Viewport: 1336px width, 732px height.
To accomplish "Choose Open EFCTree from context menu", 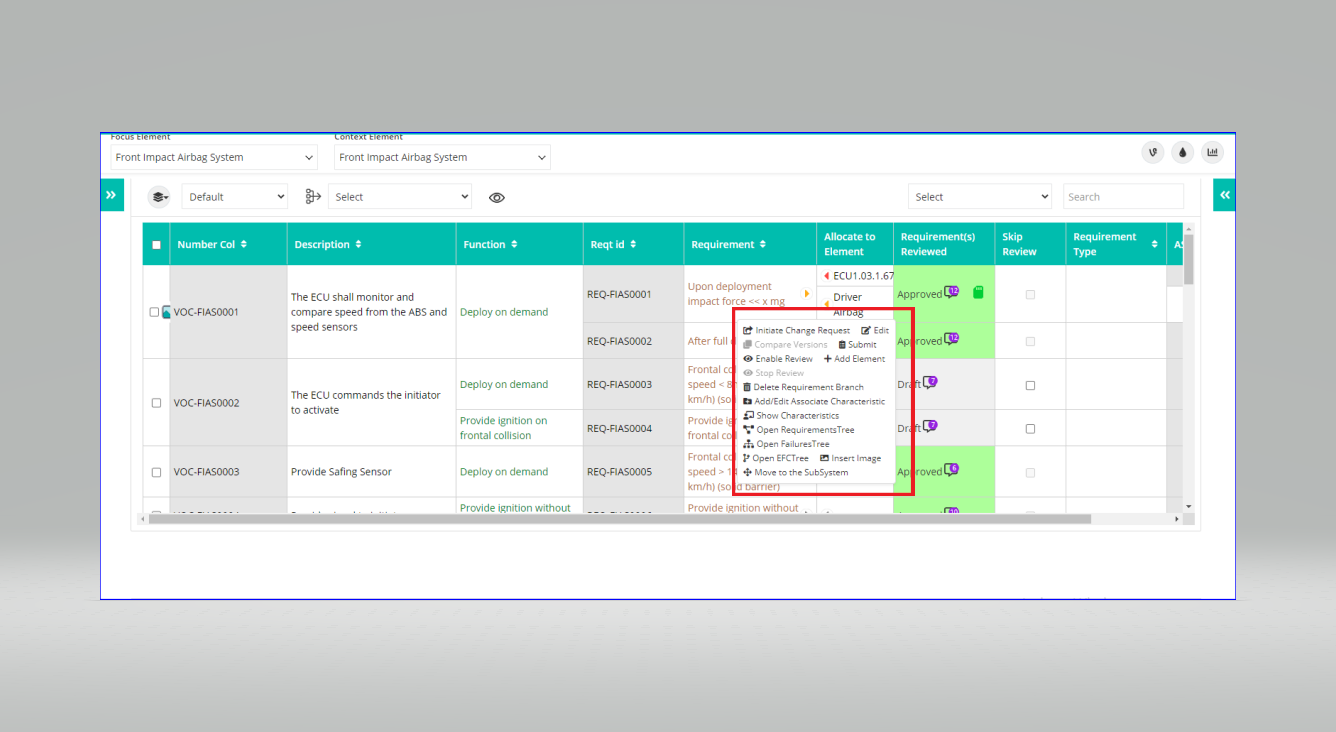I will (x=776, y=458).
